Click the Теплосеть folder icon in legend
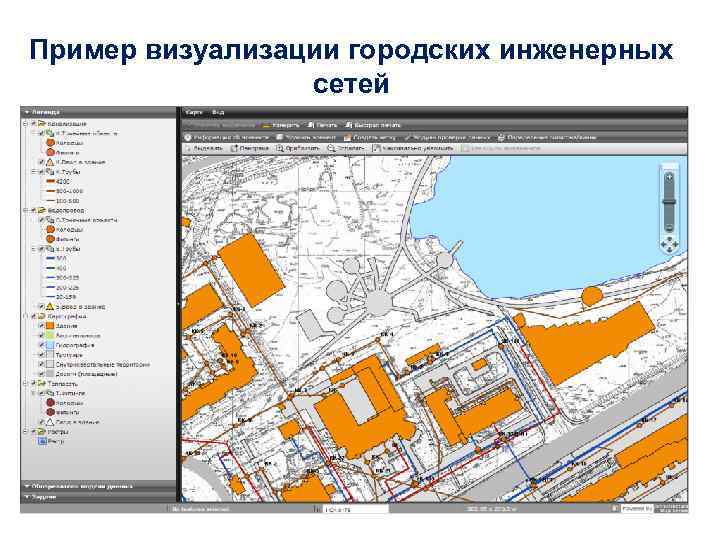This screenshot has width=720, height=540. point(41,383)
